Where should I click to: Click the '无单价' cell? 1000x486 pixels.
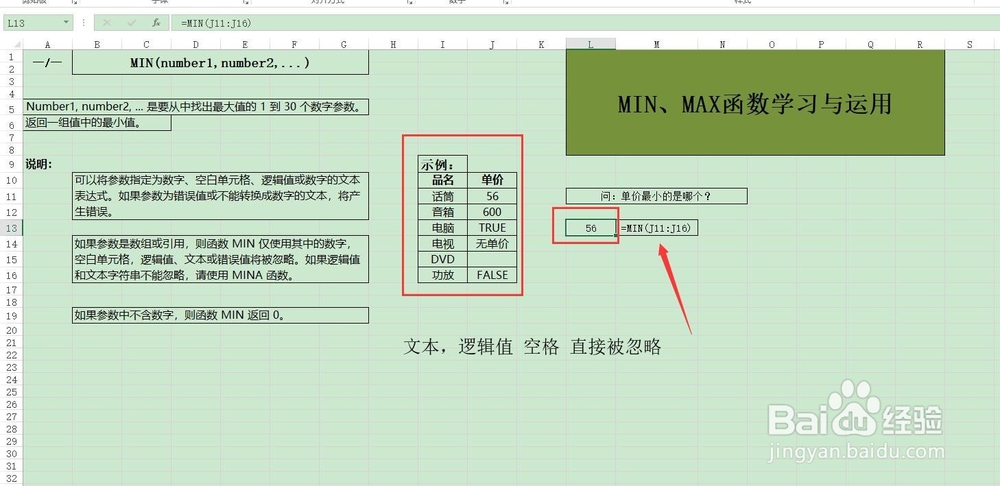[x=492, y=243]
